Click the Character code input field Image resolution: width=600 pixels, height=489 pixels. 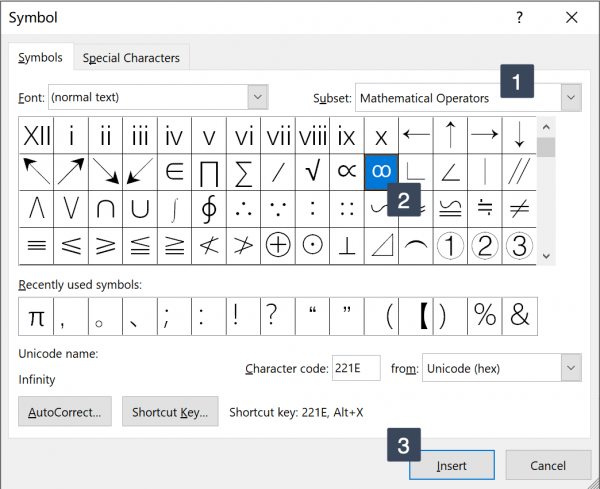(356, 368)
